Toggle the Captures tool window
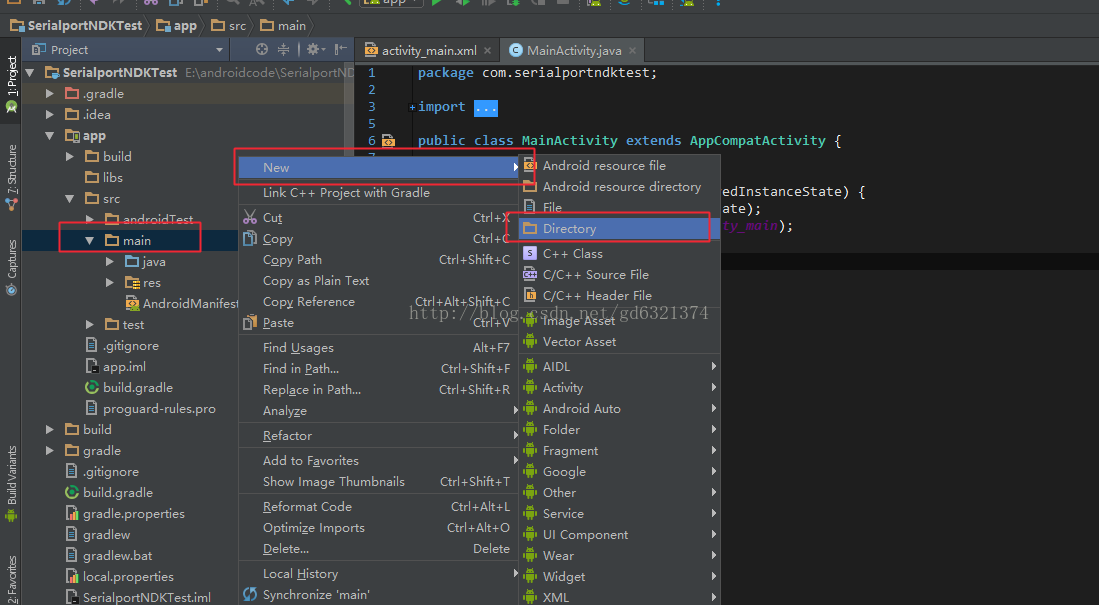This screenshot has width=1099, height=605. pos(11,267)
